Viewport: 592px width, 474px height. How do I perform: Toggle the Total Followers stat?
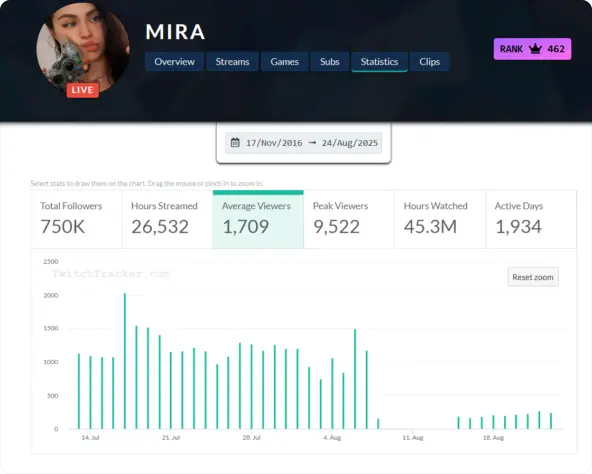[x=76, y=219]
